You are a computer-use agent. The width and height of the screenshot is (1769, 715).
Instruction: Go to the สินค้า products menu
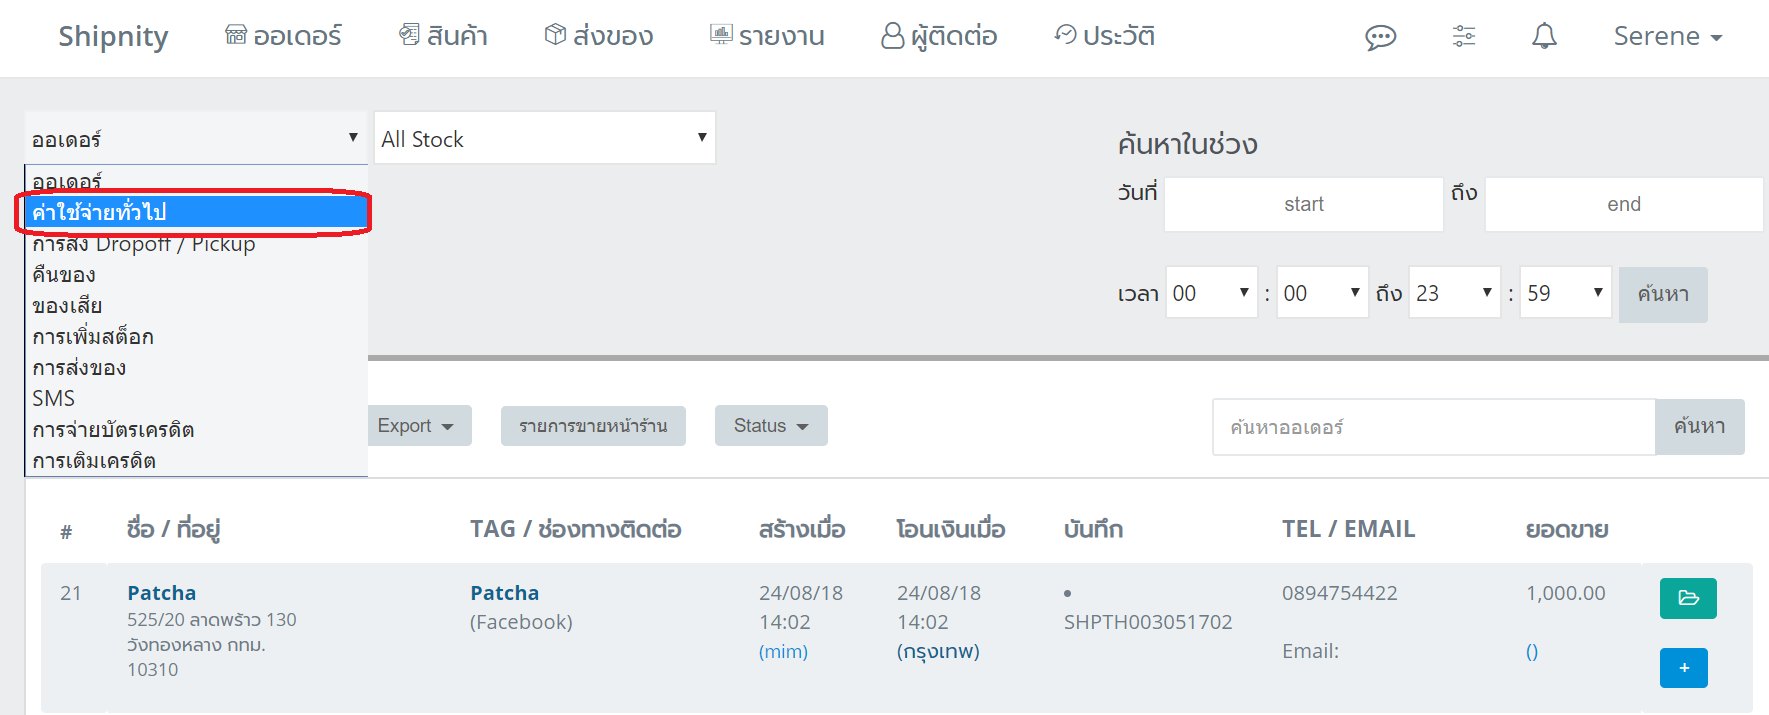443,37
